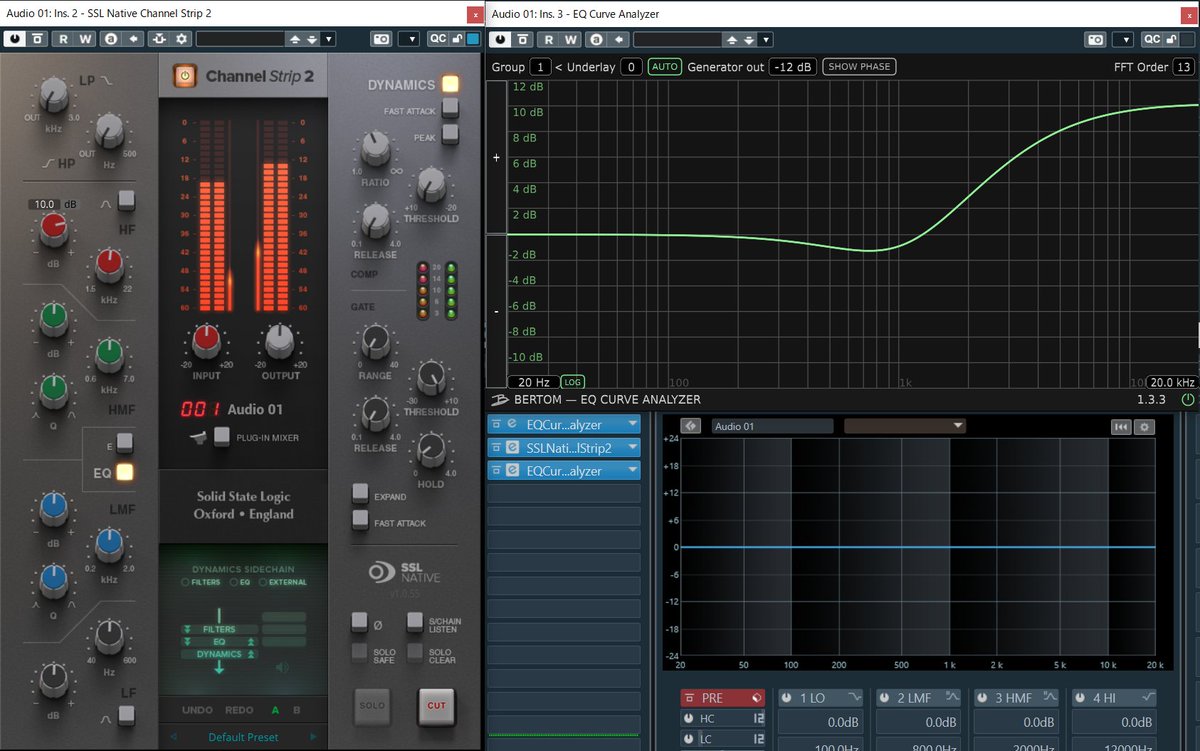Click the QC quick controls button in SSL window
This screenshot has width=1200, height=751.
438,39
